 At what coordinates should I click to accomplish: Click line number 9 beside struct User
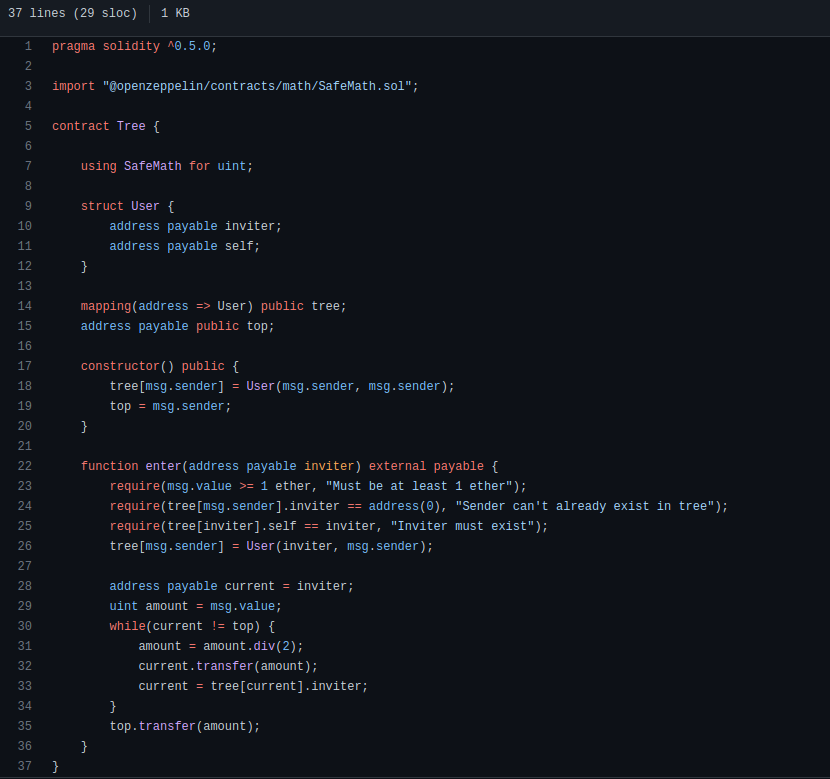pos(28,206)
